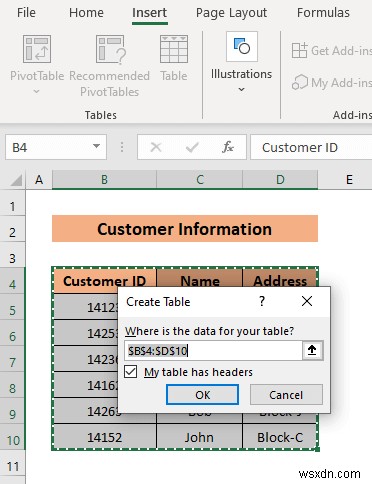Click the Customer Information title cell
Viewport: 372px width, 484px height.
click(185, 229)
